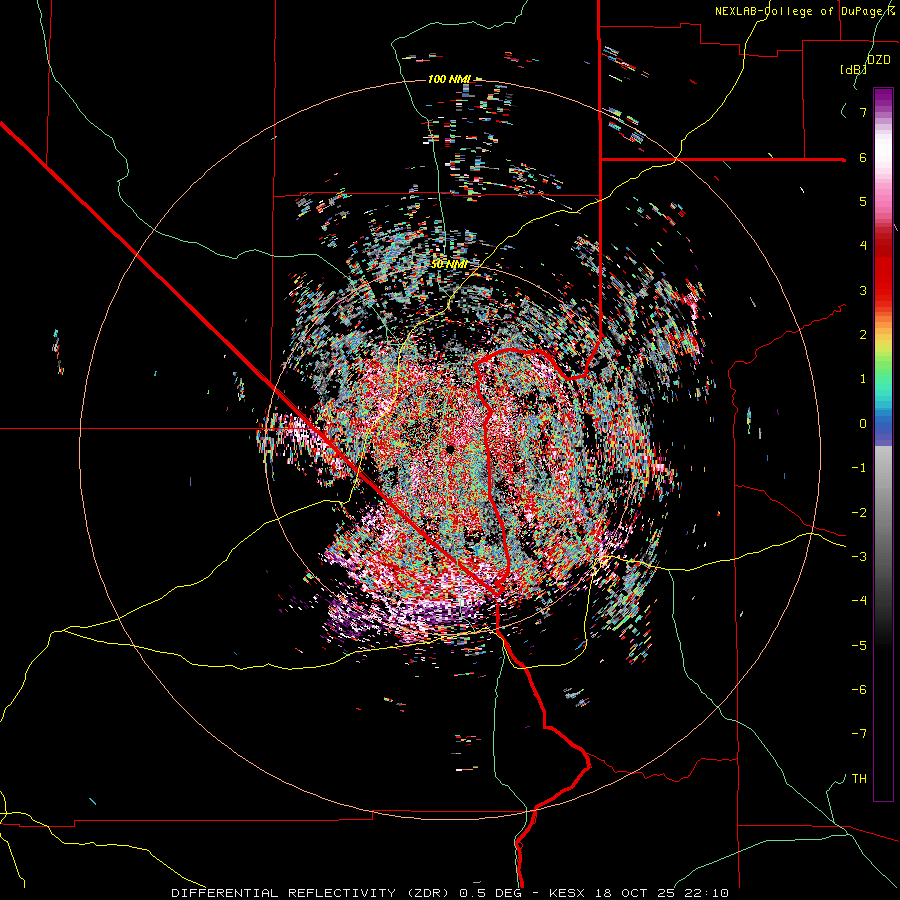The height and width of the screenshot is (900, 900).
Task: Click the 1 value on the color scale
Action: (x=863, y=379)
